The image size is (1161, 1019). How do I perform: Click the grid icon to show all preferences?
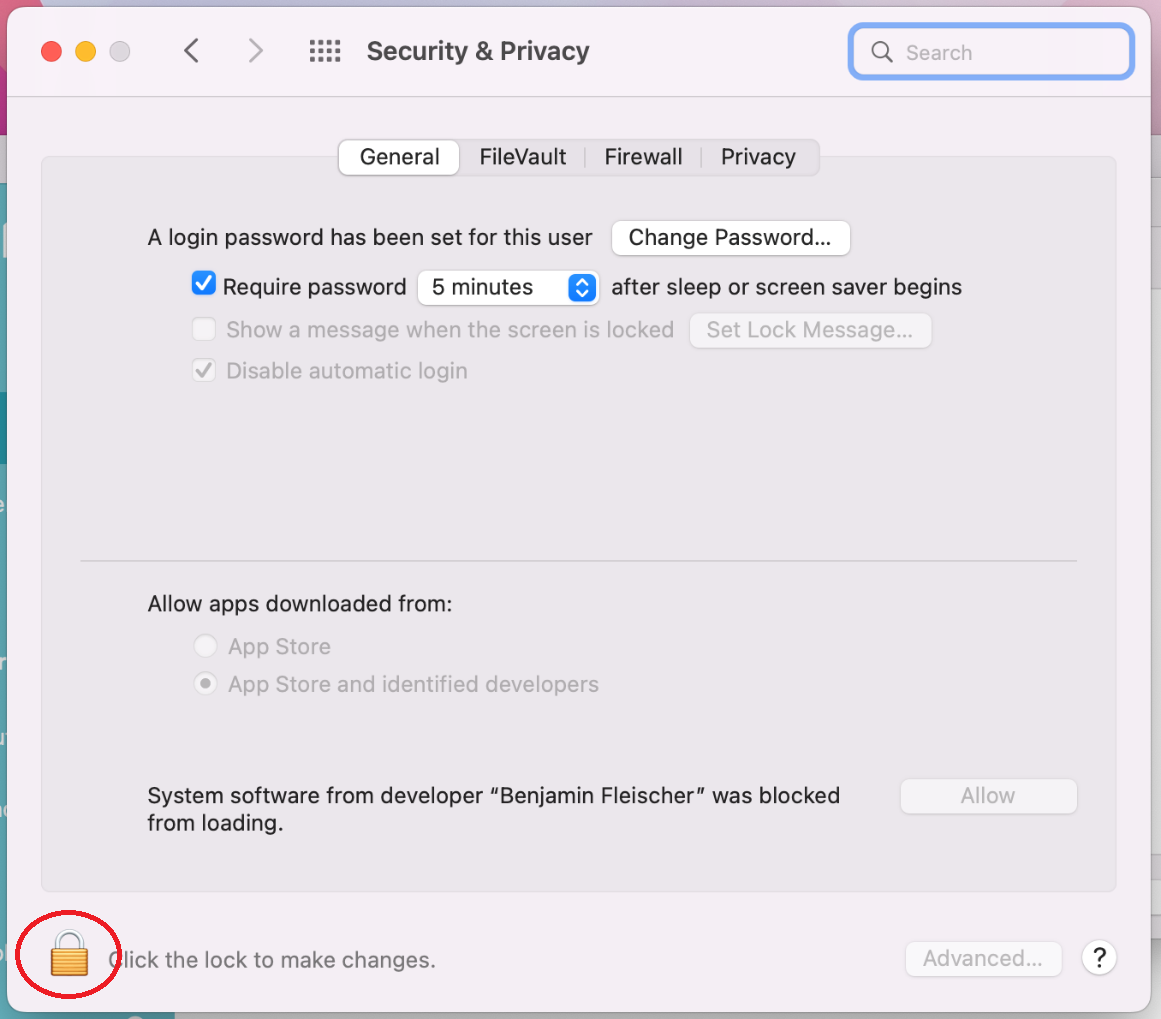tap(325, 50)
